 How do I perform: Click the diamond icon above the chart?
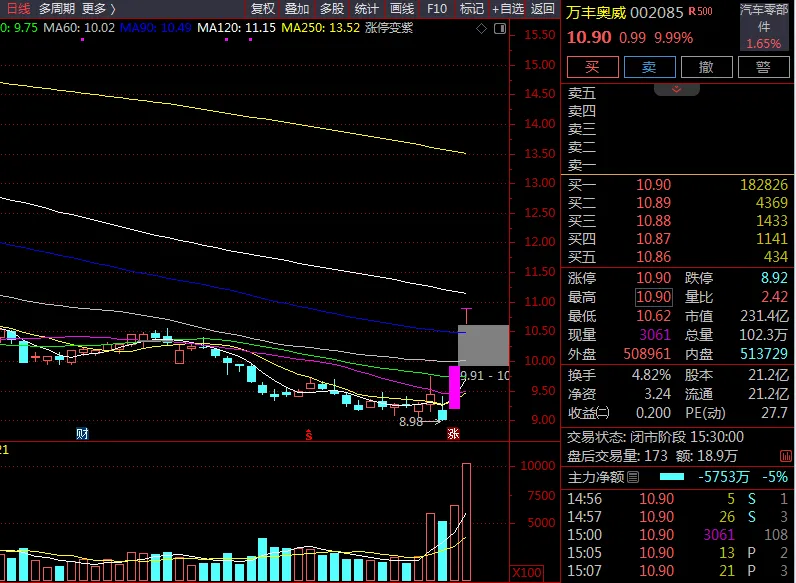tap(481, 29)
